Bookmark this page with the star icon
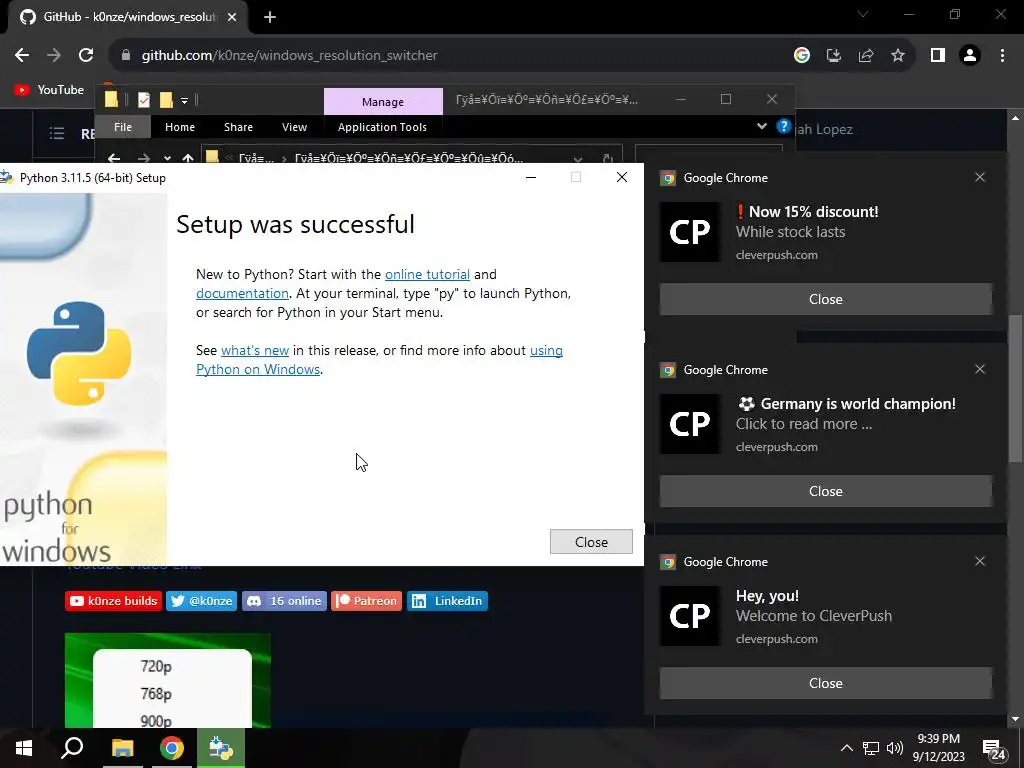The width and height of the screenshot is (1024, 768). tap(898, 56)
